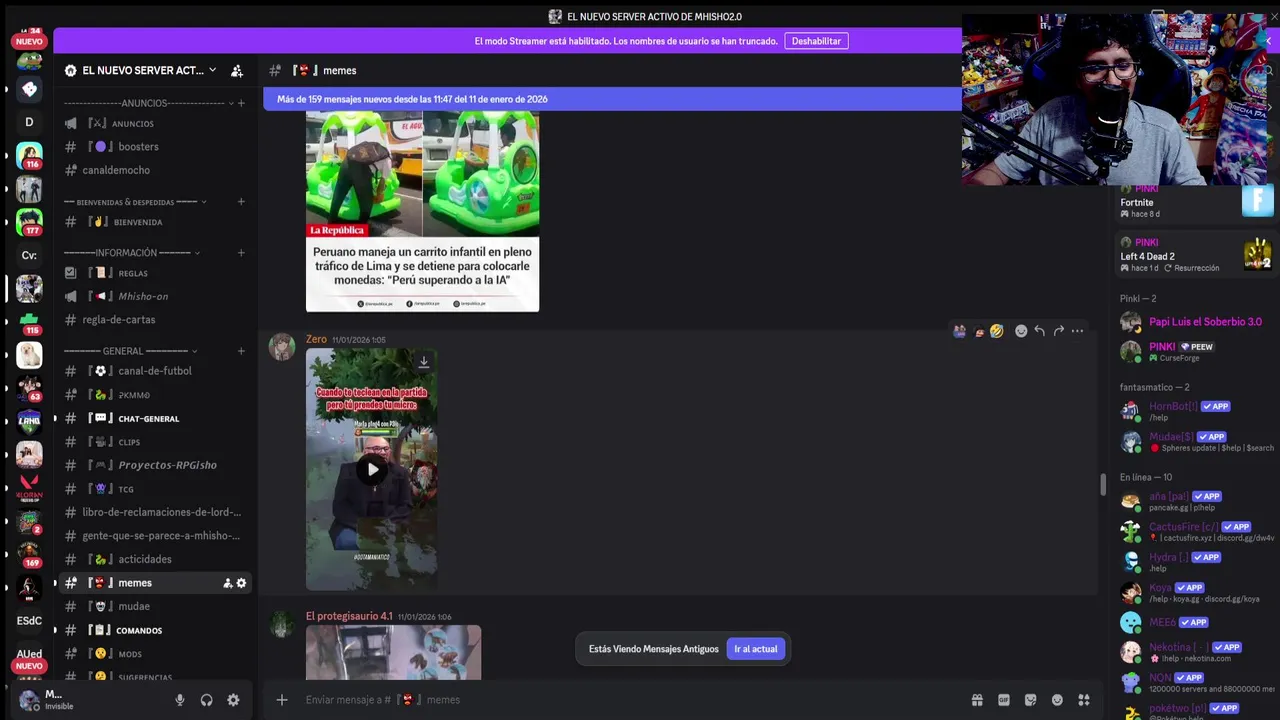
Task: Open the canal-de-futbol channel
Action: tap(154, 371)
